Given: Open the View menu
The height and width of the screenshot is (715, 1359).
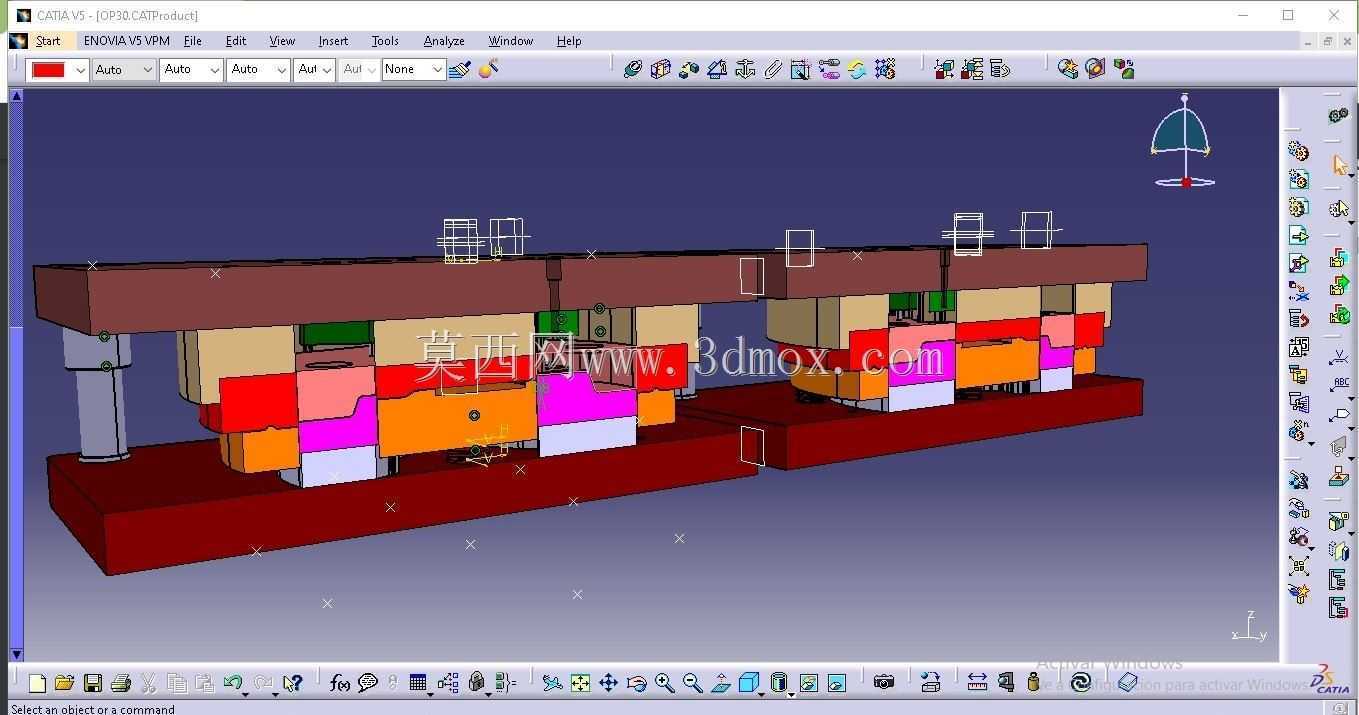Looking at the screenshot, I should (x=282, y=41).
